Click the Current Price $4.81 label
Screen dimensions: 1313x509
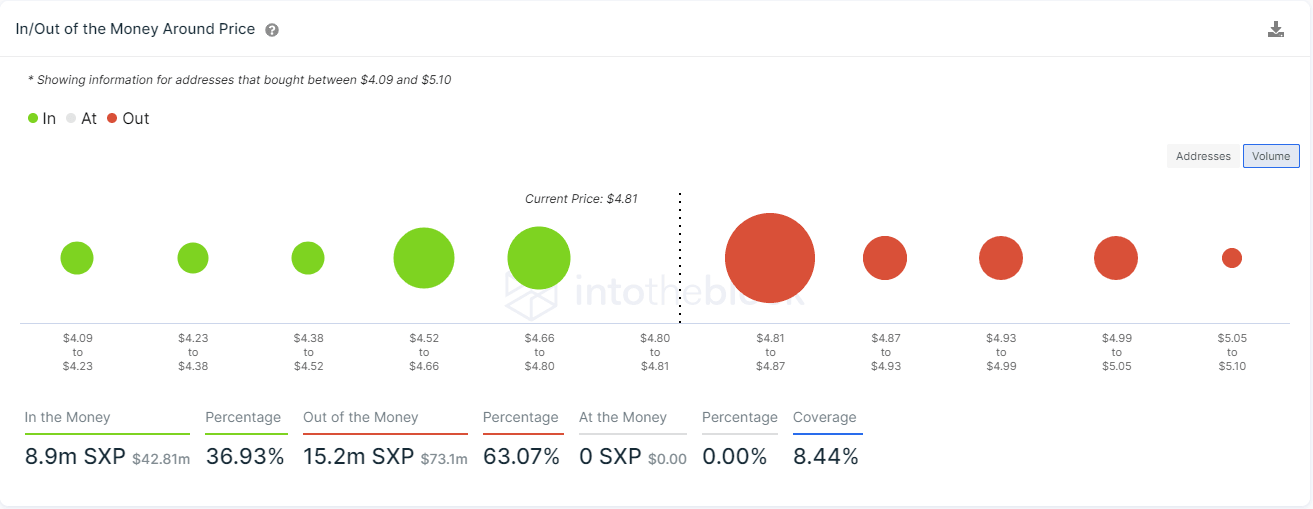pyautogui.click(x=581, y=199)
